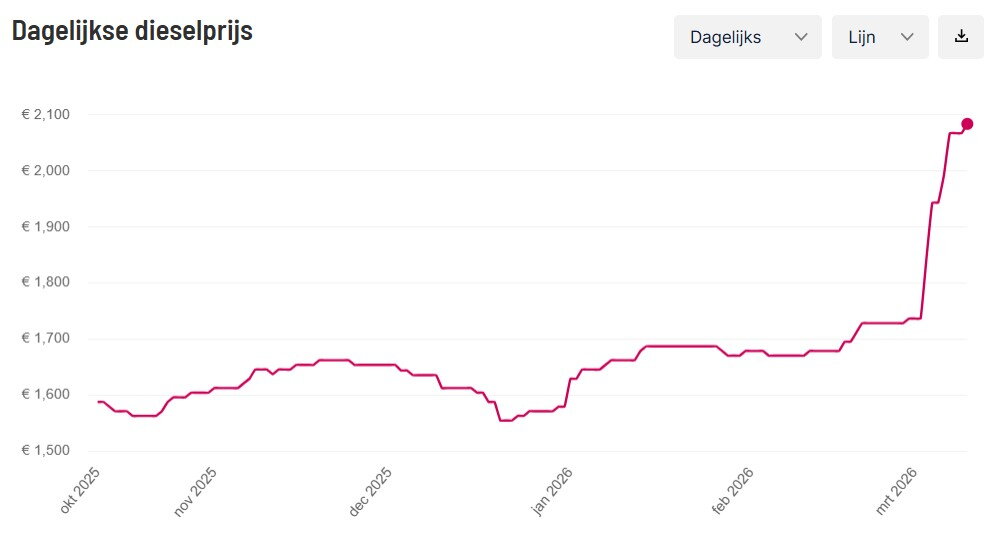The image size is (1002, 552).
Task: Click the dec 2025 axis label
Action: pos(369,491)
